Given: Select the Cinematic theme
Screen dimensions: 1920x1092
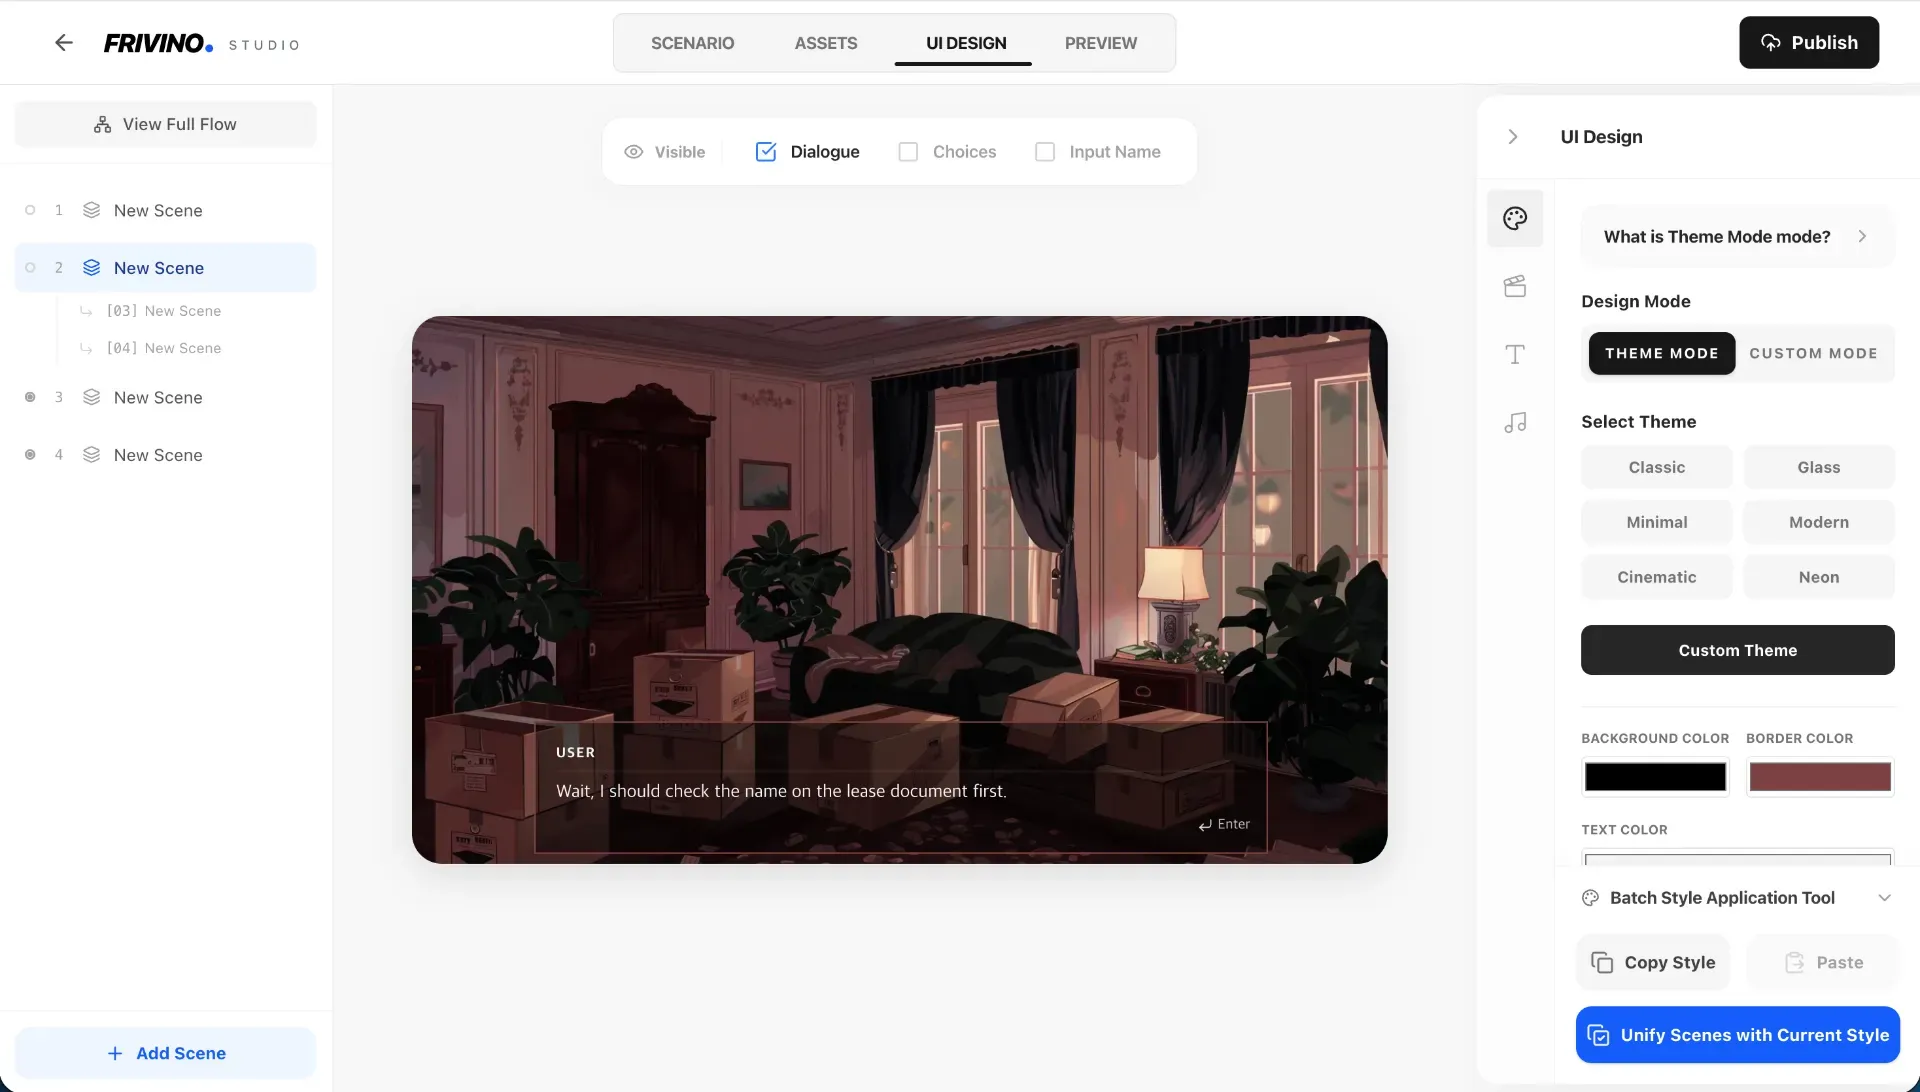Looking at the screenshot, I should coord(1656,577).
